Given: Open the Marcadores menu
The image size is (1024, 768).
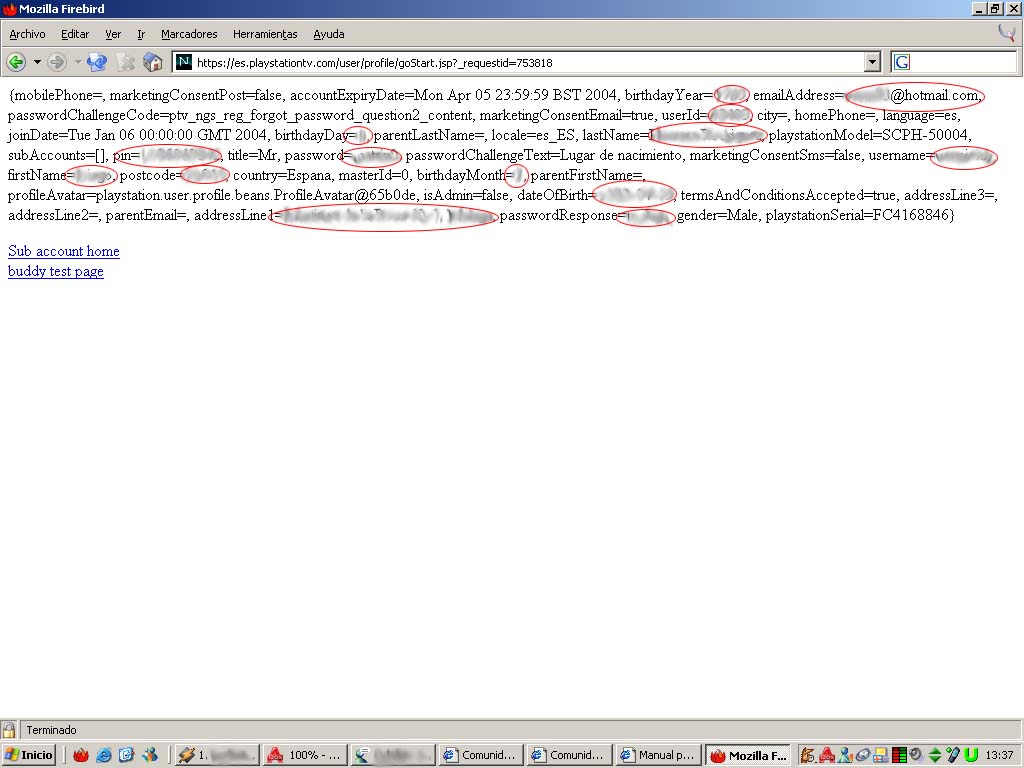Looking at the screenshot, I should (189, 34).
